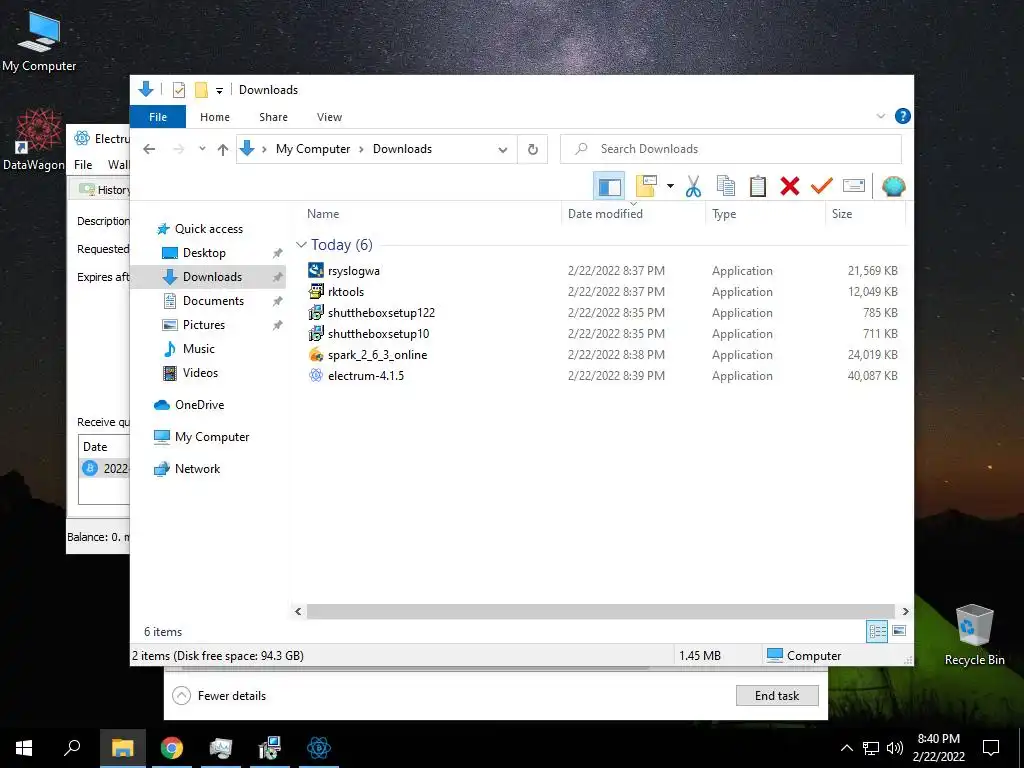Open the File ribbon tab

click(x=157, y=117)
